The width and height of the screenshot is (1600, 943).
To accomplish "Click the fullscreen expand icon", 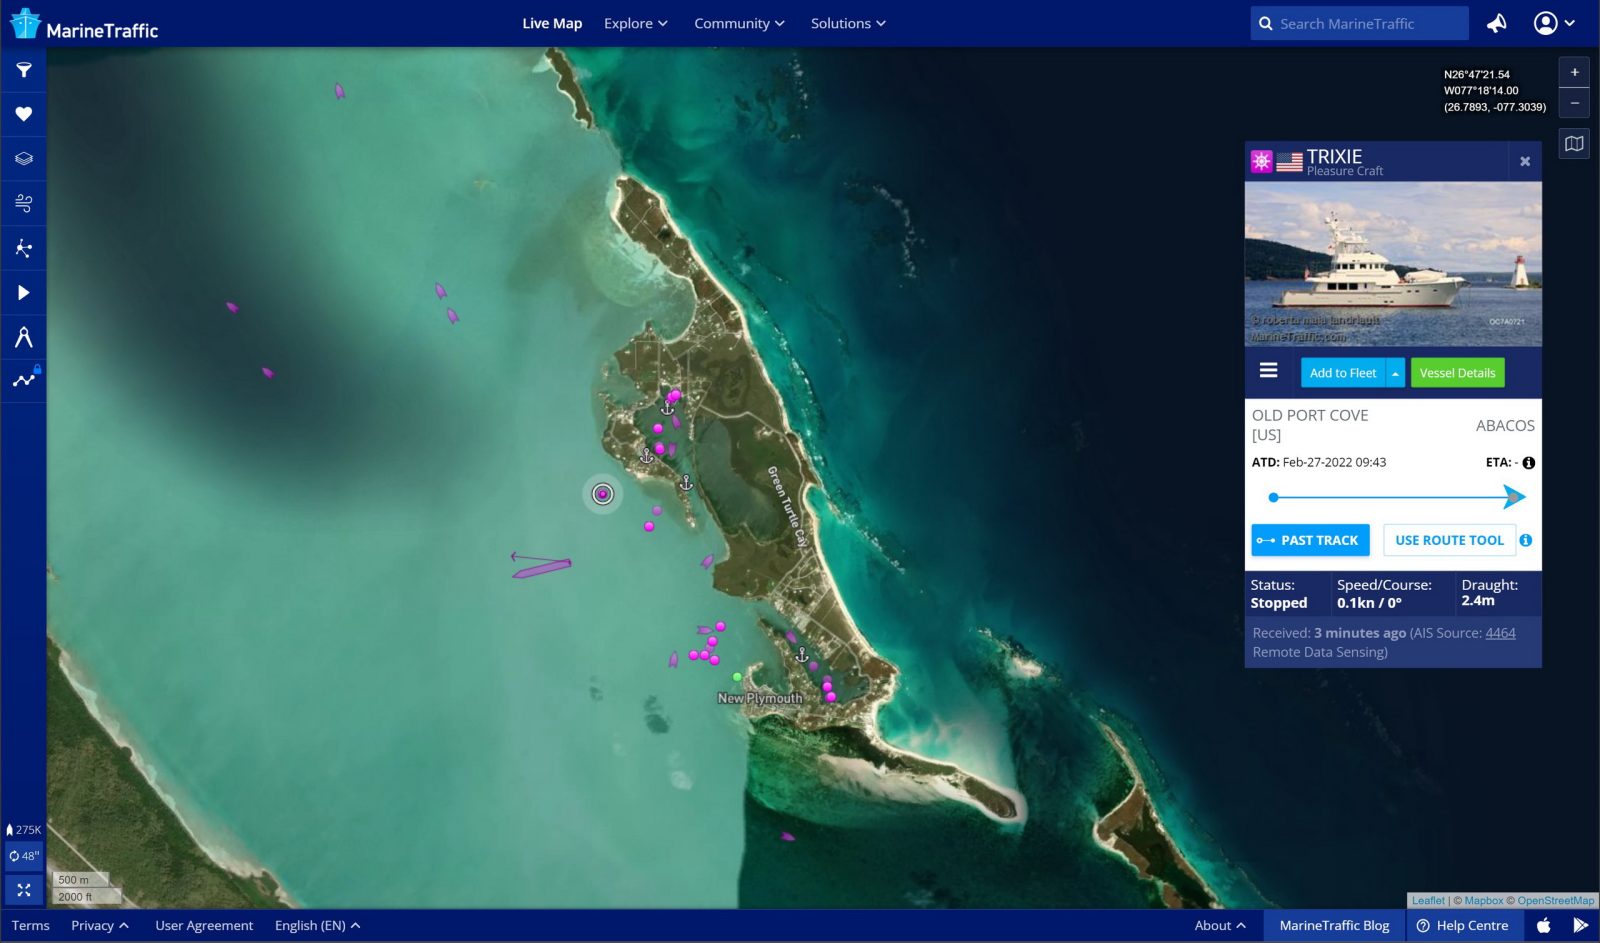I will coord(24,890).
